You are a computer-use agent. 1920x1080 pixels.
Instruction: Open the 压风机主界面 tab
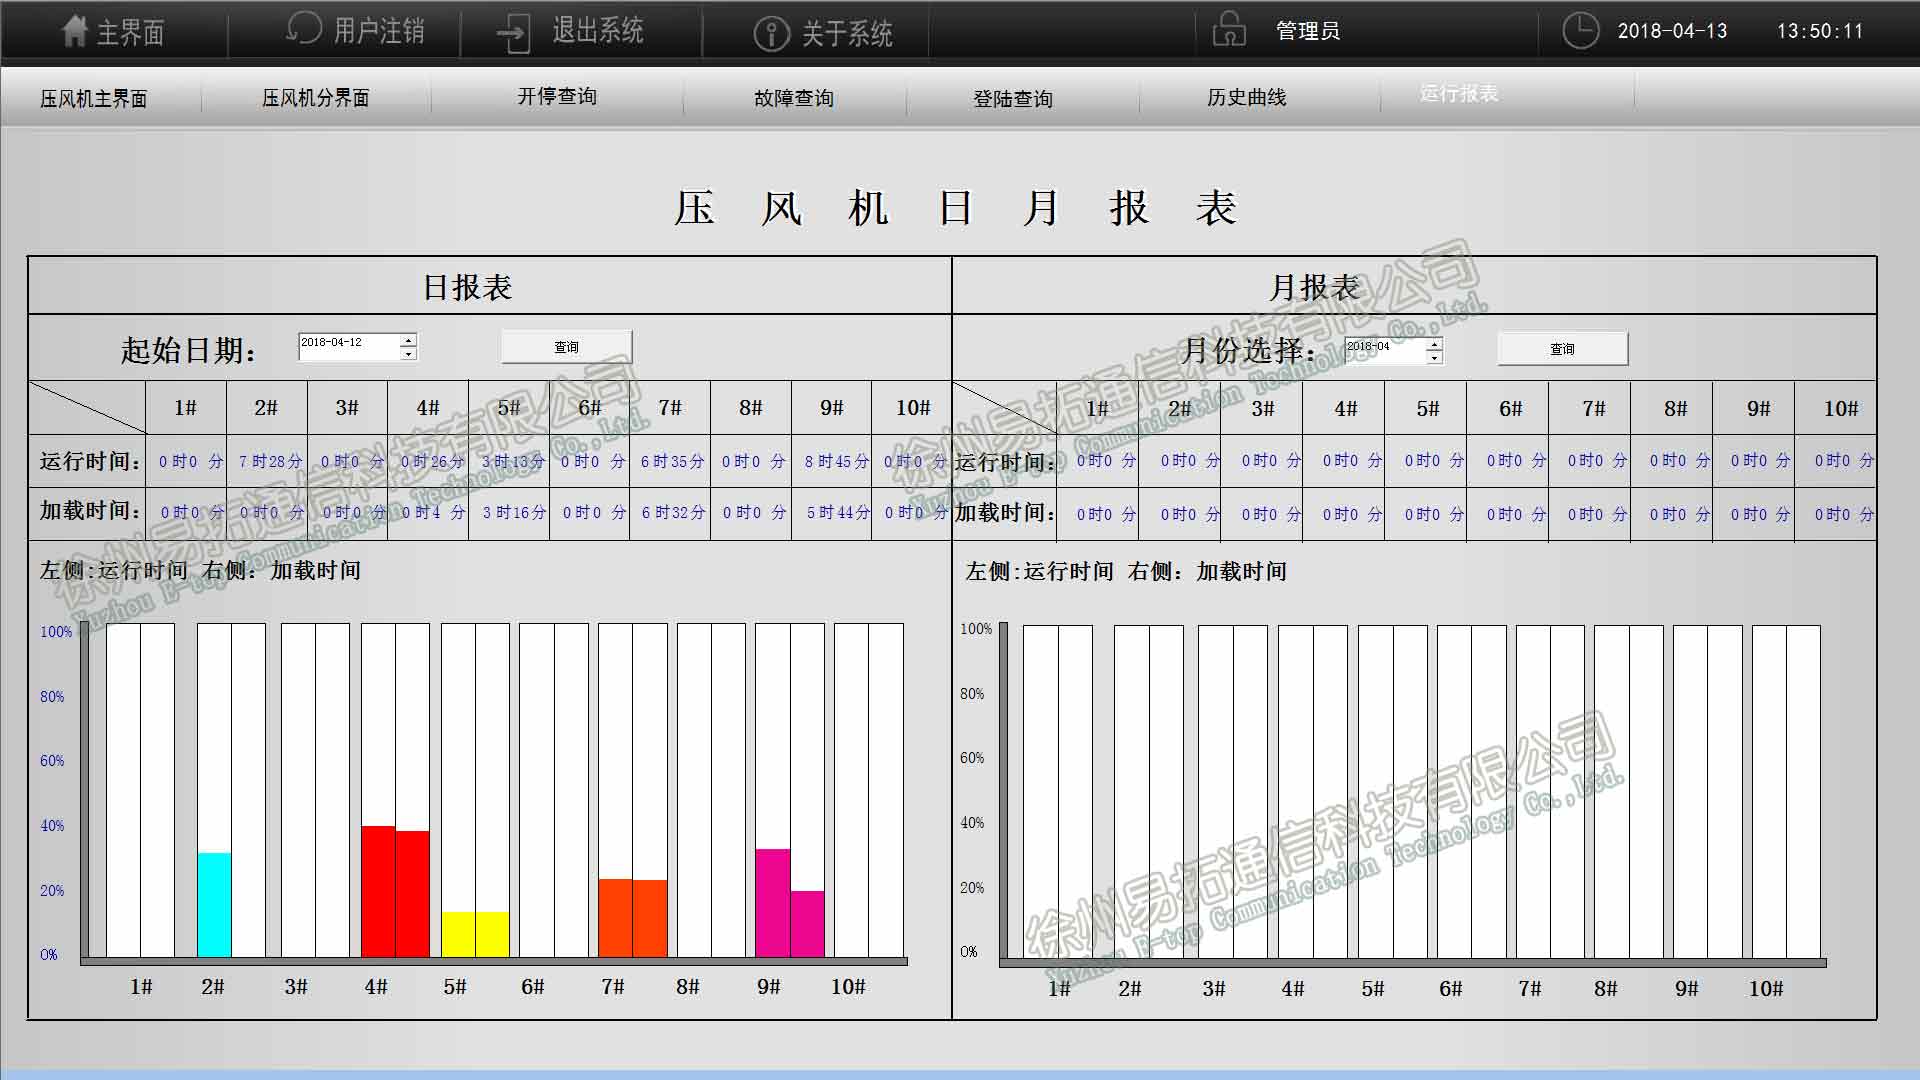click(94, 98)
